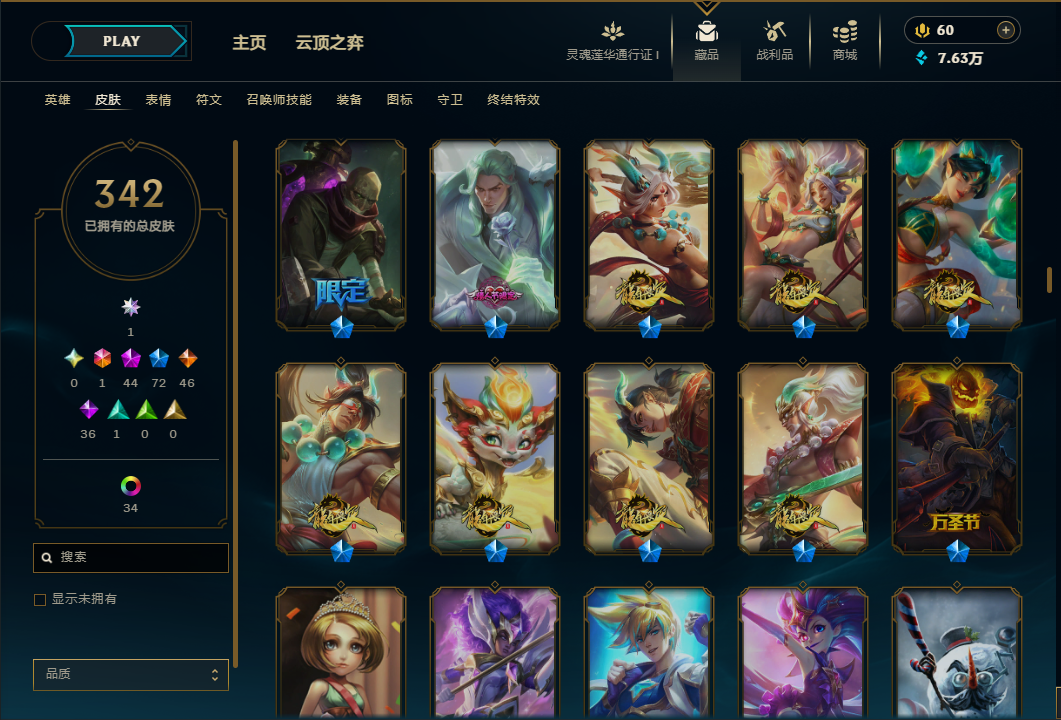Click the plus icon to add RP
The height and width of the screenshot is (720, 1061).
[1006, 30]
